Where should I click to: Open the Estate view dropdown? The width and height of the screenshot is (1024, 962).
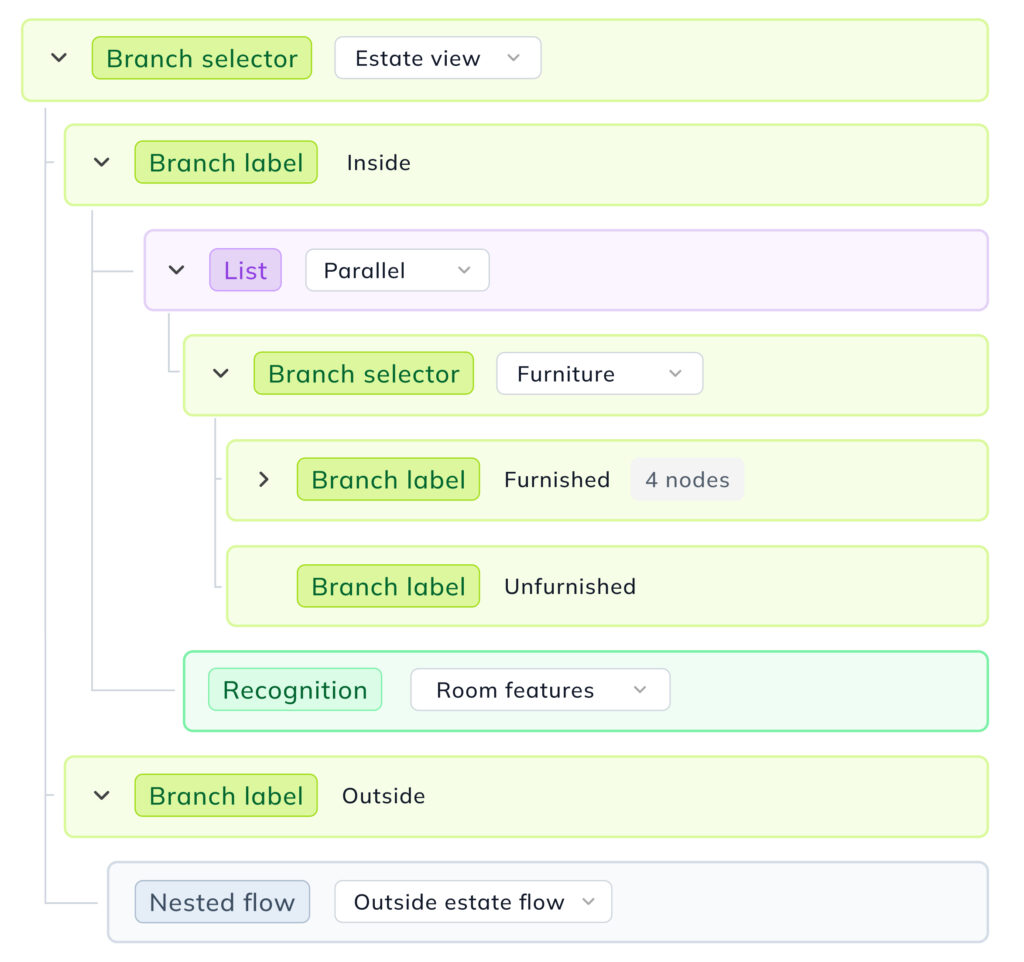click(437, 58)
